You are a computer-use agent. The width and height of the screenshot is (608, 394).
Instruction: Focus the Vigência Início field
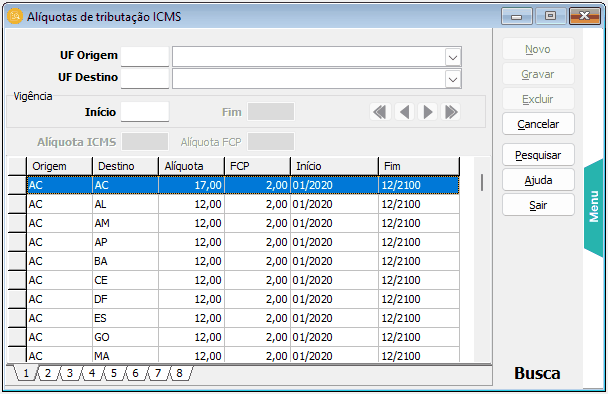[x=145, y=112]
